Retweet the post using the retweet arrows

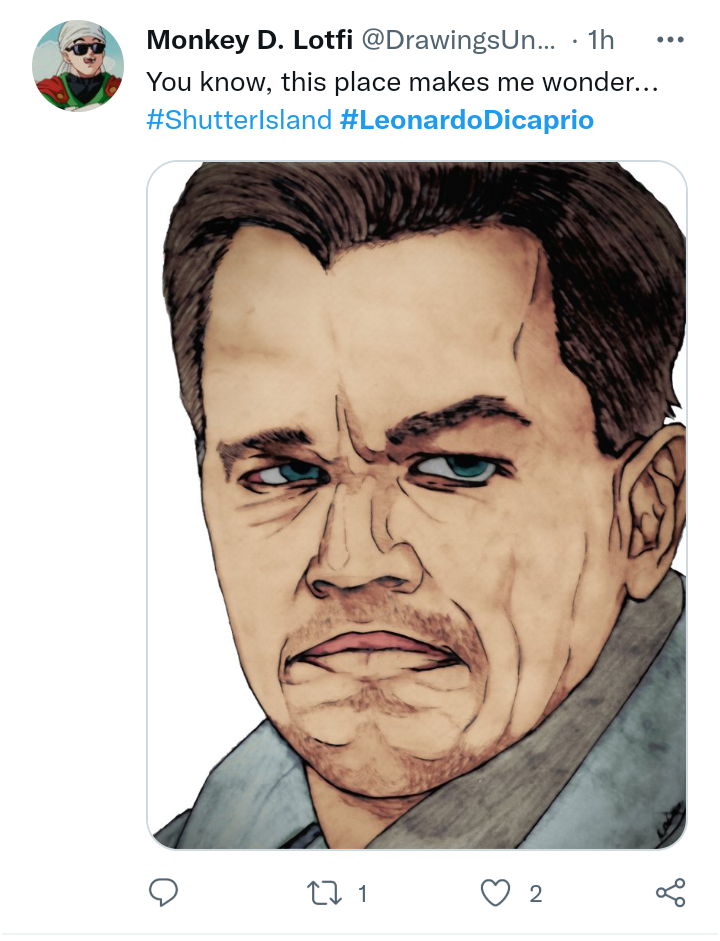click(x=325, y=893)
